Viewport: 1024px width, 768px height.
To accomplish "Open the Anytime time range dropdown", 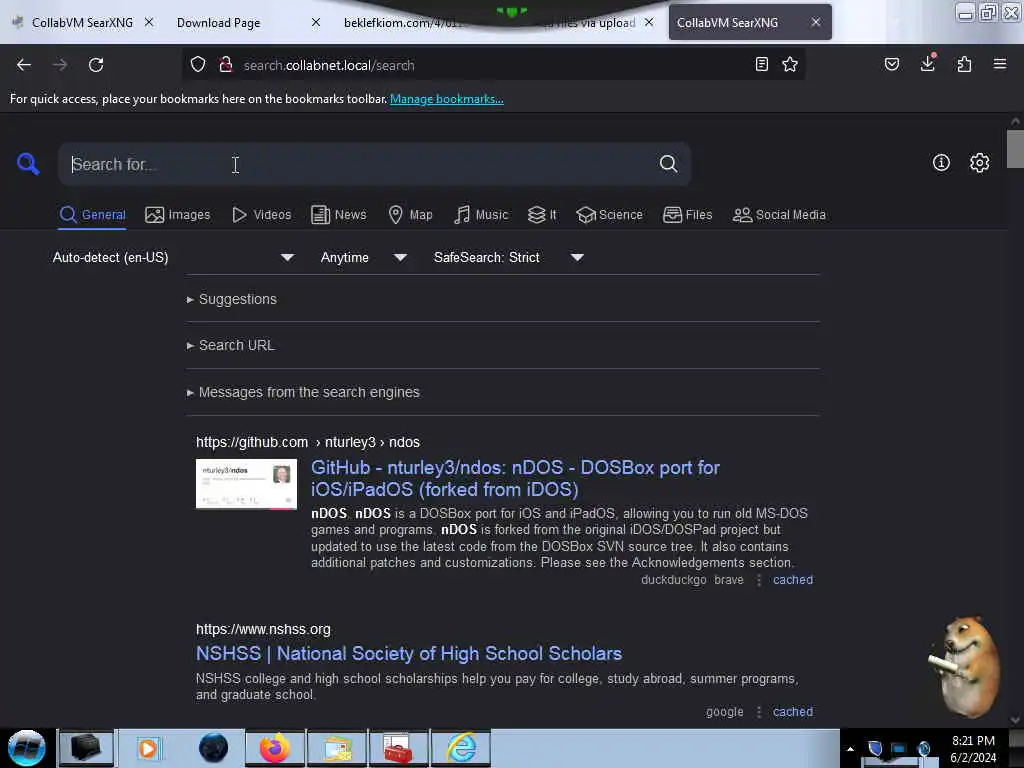I will tap(363, 257).
